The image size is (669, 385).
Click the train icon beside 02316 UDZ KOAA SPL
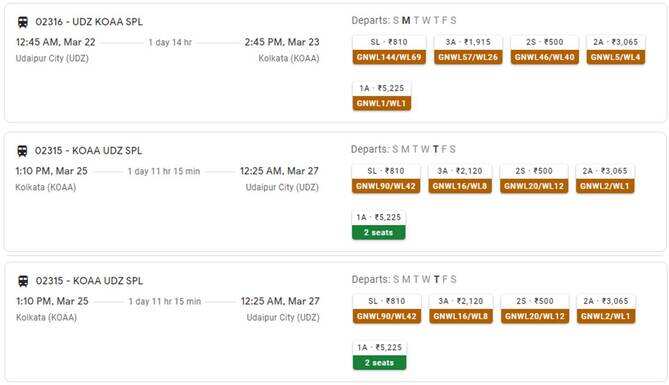point(23,22)
